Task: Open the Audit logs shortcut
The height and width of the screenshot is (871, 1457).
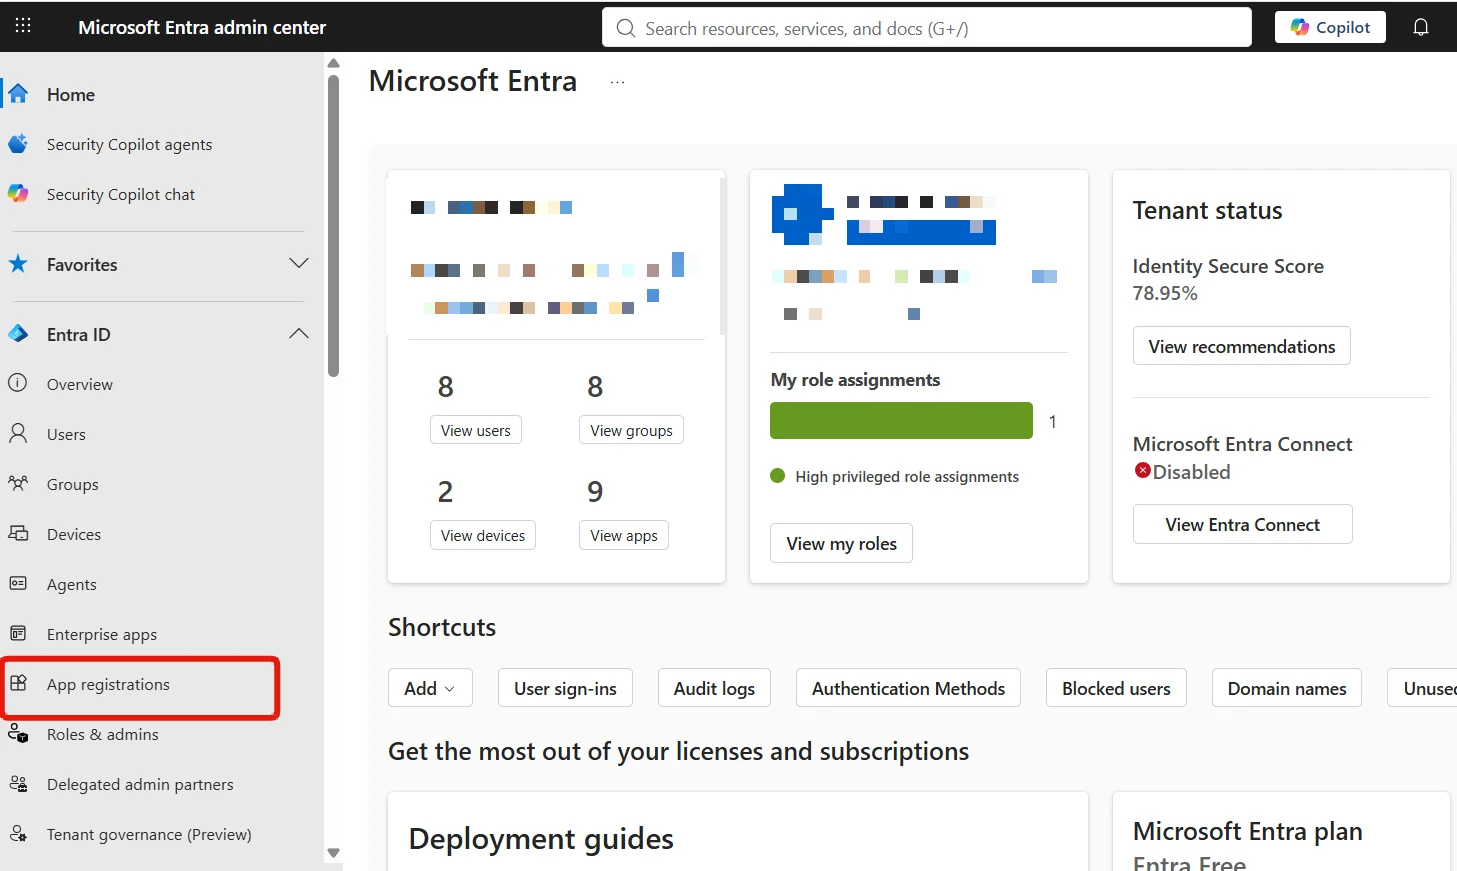Action: tap(714, 688)
